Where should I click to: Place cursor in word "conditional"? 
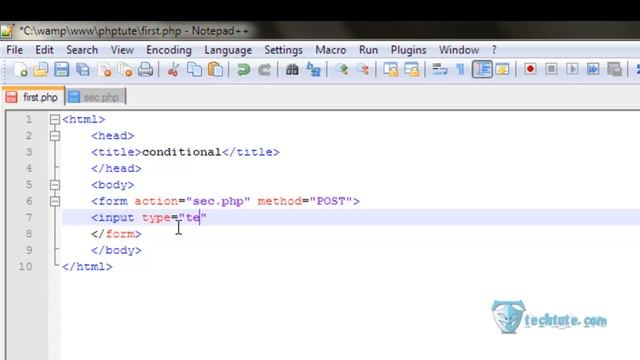(182, 152)
